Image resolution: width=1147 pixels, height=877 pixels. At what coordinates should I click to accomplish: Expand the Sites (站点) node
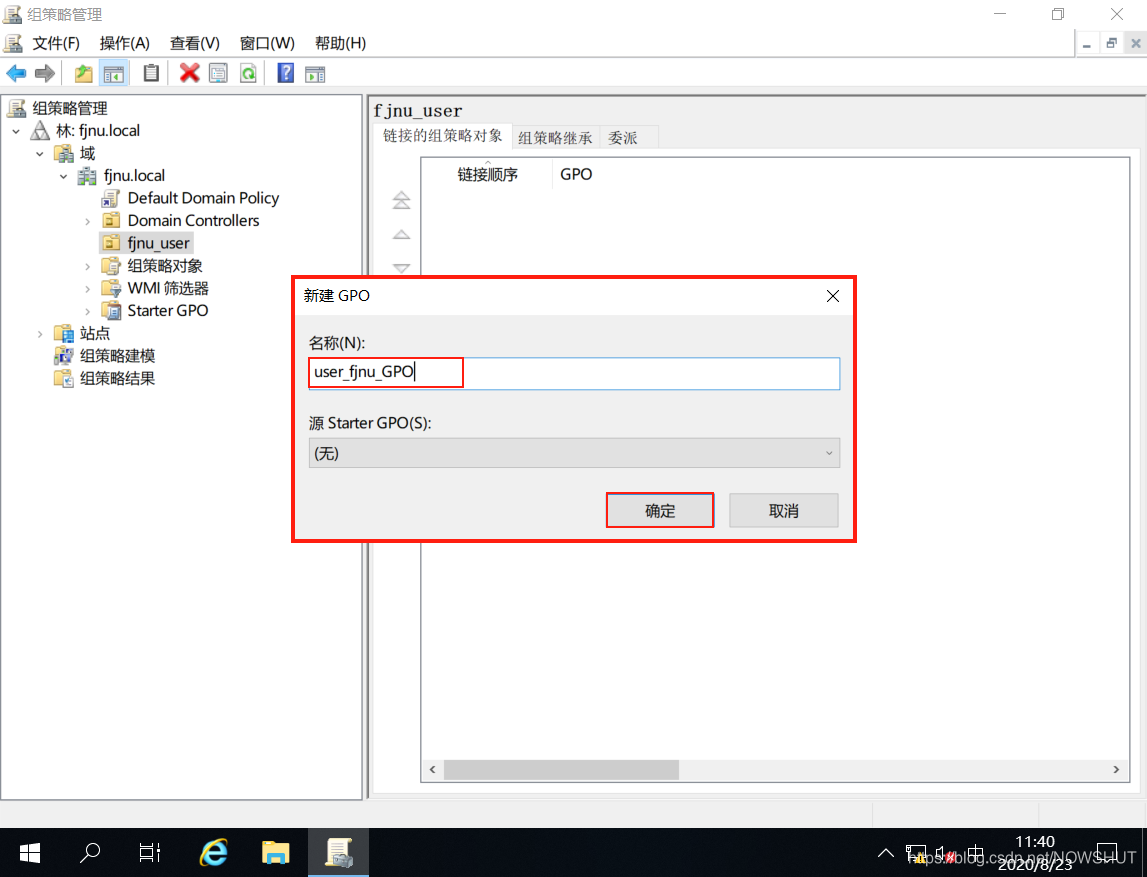(40, 334)
